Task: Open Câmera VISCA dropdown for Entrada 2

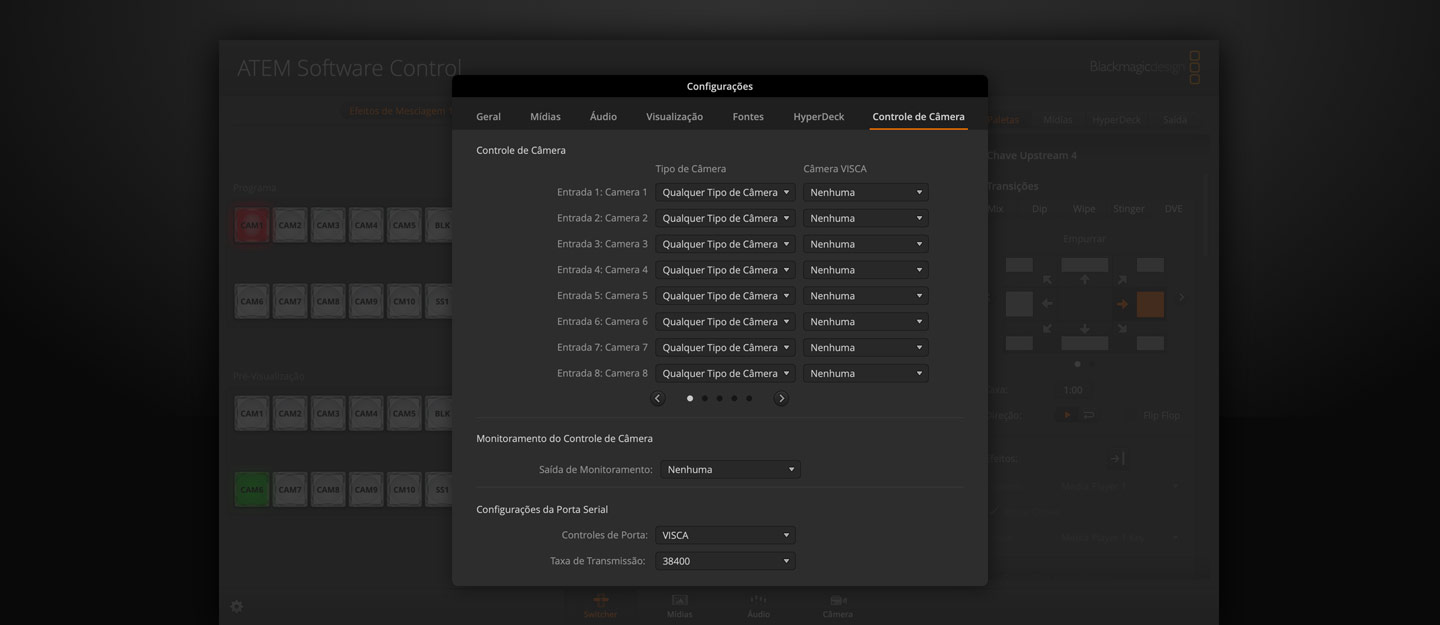Action: point(866,218)
